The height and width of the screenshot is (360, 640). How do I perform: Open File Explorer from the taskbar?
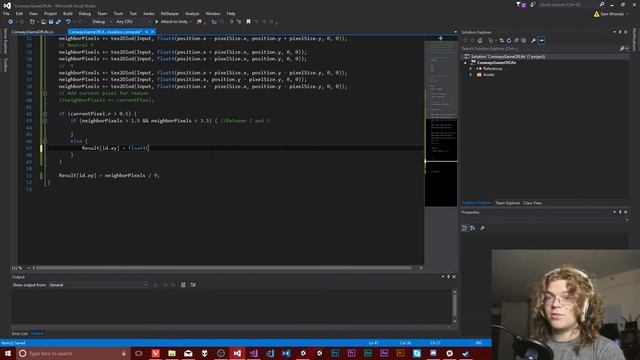[x=172, y=353]
